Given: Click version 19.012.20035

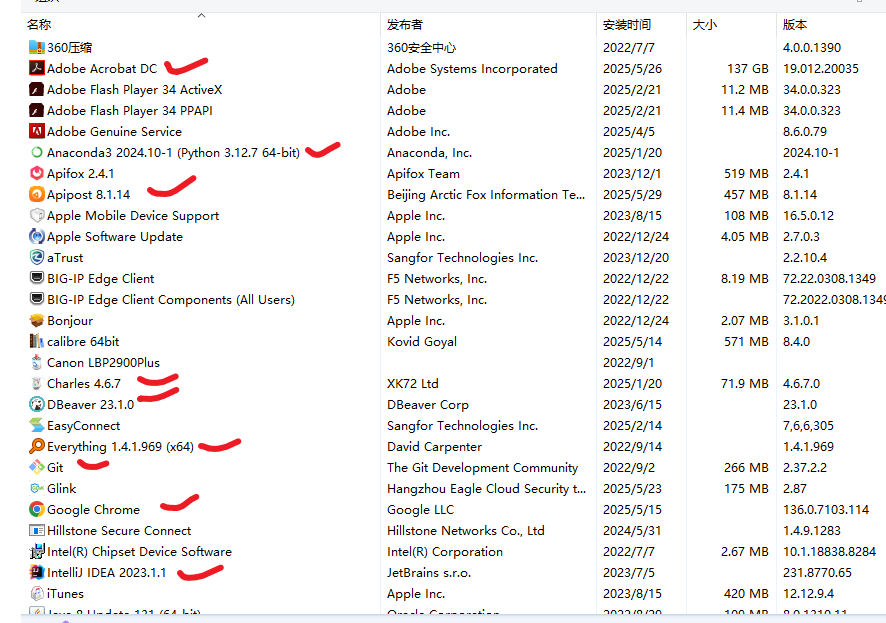Looking at the screenshot, I should click(x=820, y=68).
